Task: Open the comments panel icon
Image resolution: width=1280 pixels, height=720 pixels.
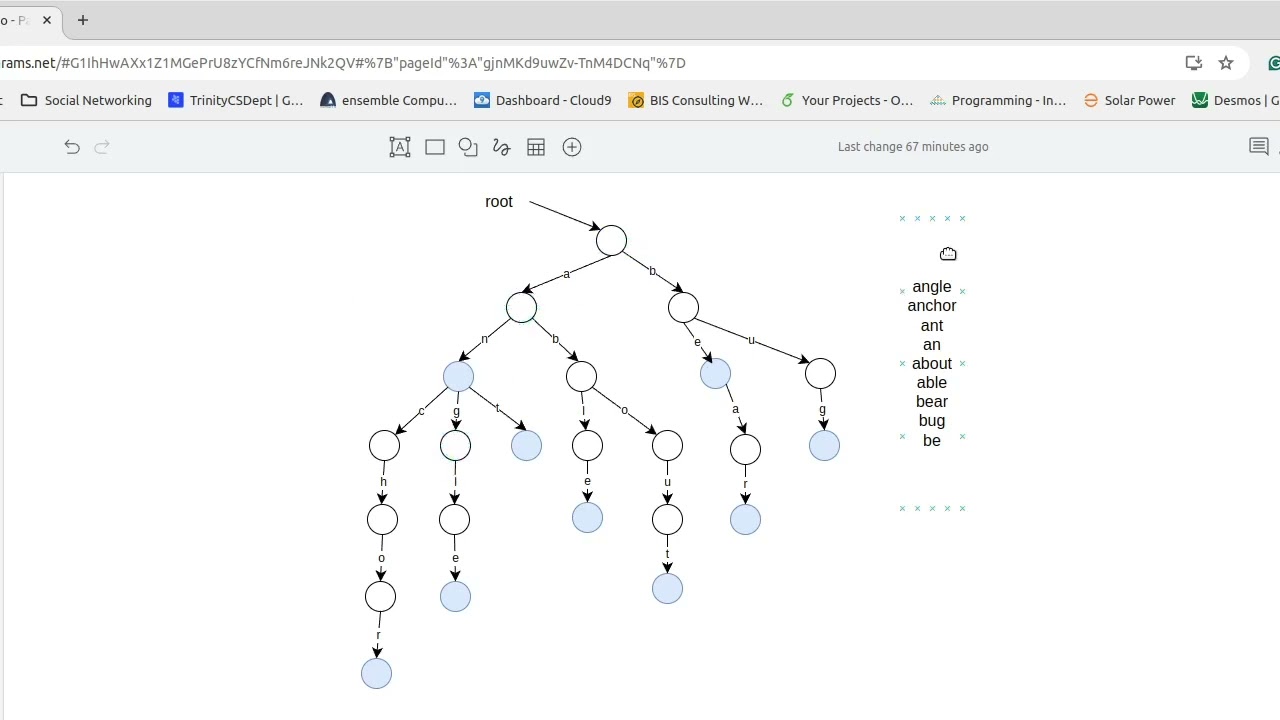Action: pos(1259,147)
